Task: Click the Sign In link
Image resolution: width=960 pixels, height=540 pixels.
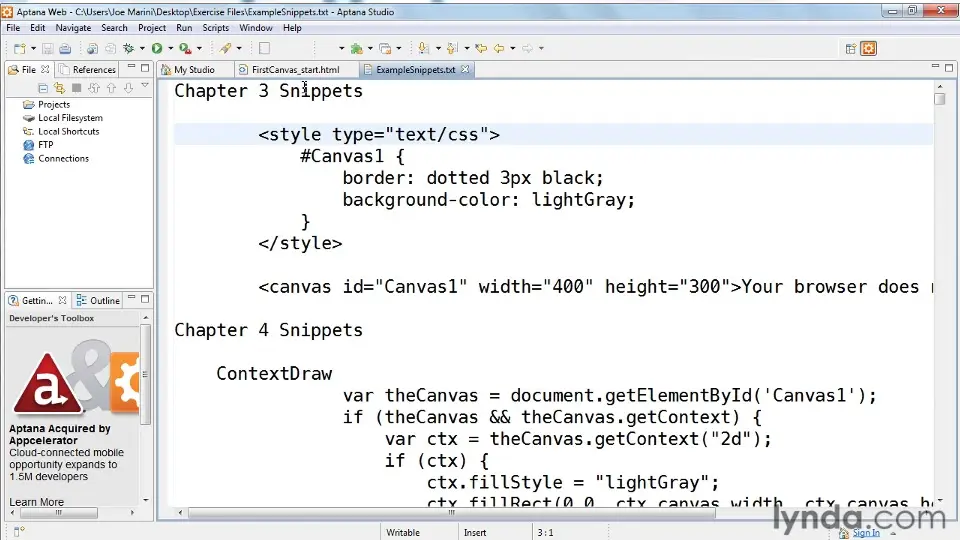Action: [x=866, y=533]
